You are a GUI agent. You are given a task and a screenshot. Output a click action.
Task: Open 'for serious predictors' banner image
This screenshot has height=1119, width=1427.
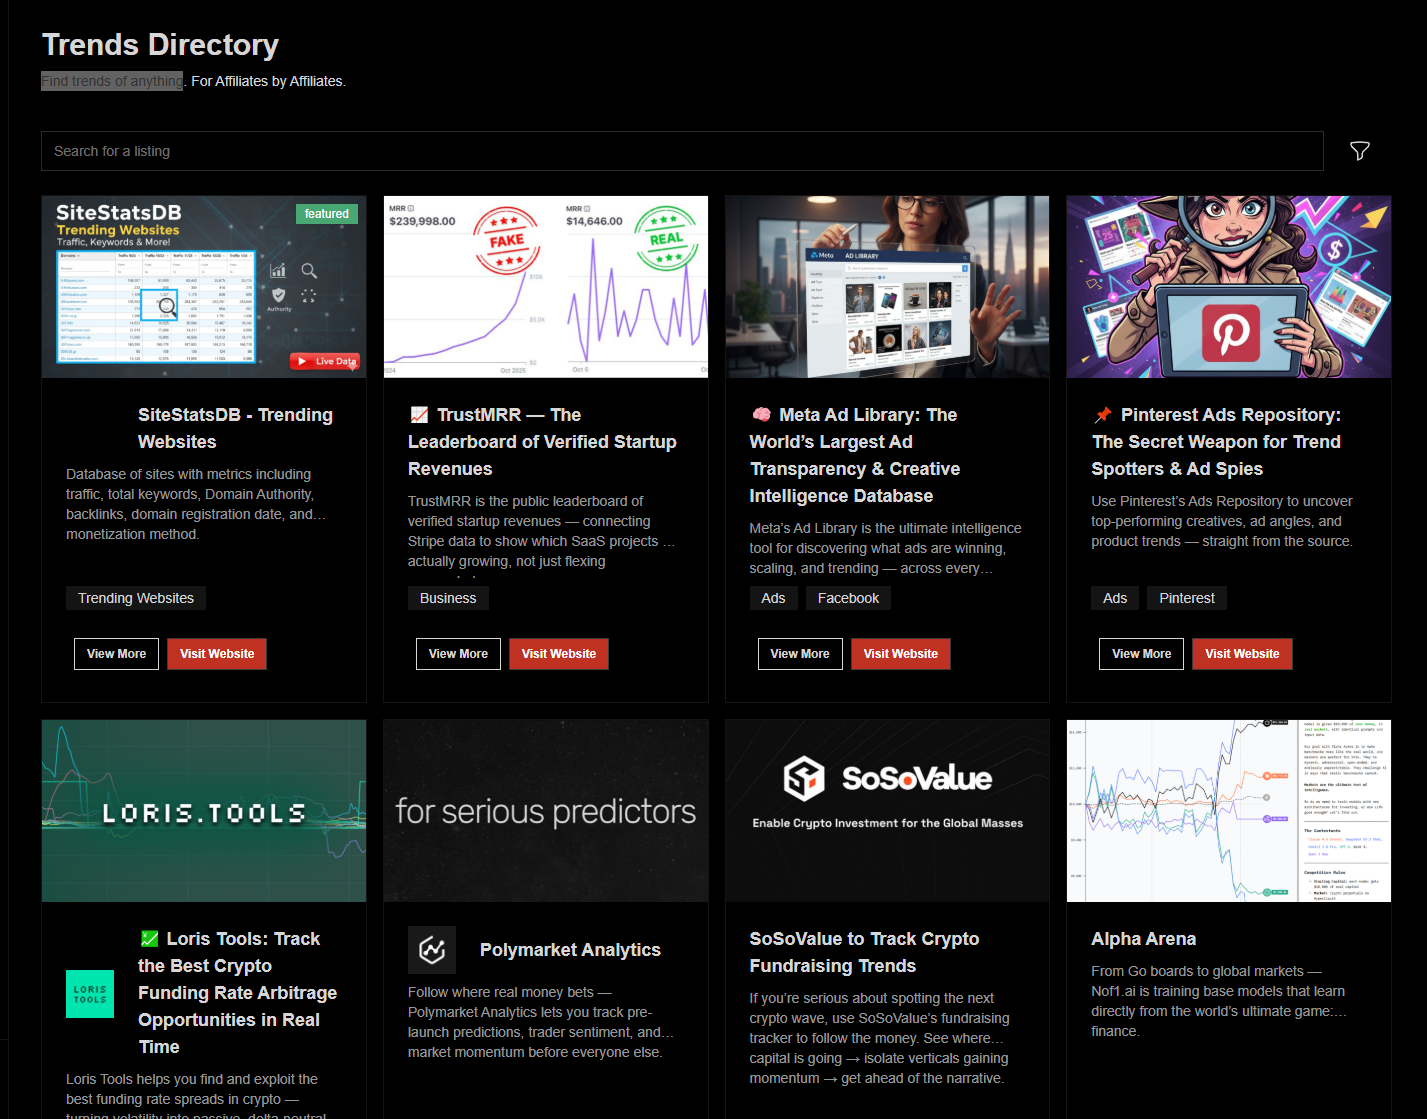point(546,811)
